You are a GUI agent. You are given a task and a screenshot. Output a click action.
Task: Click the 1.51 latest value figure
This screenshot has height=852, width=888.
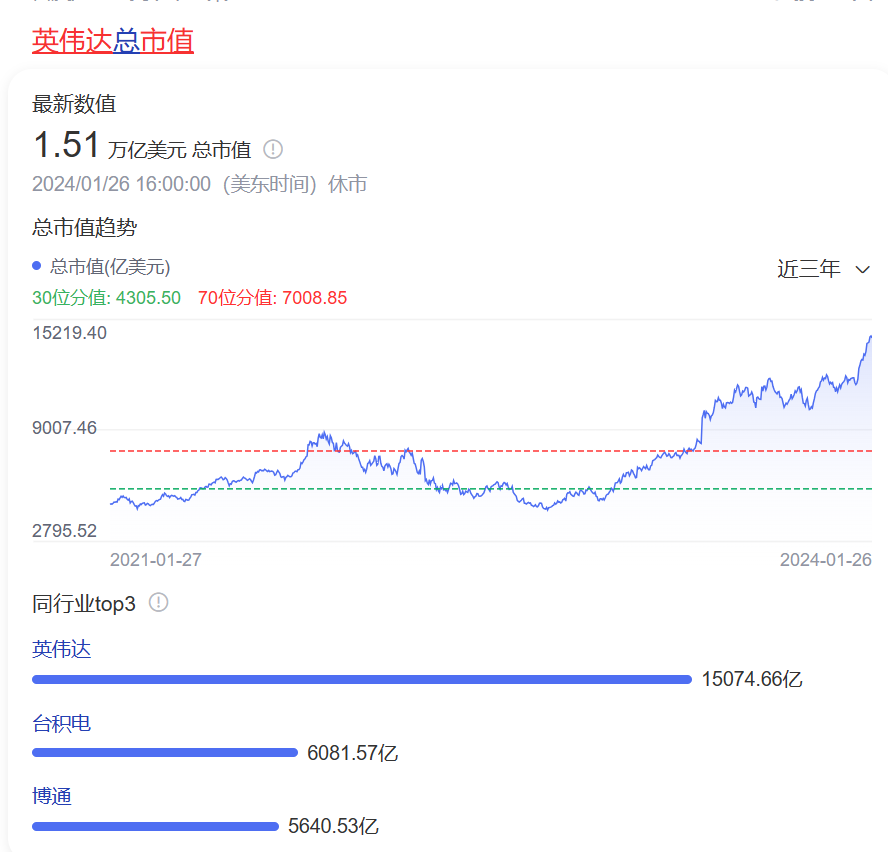(x=67, y=144)
